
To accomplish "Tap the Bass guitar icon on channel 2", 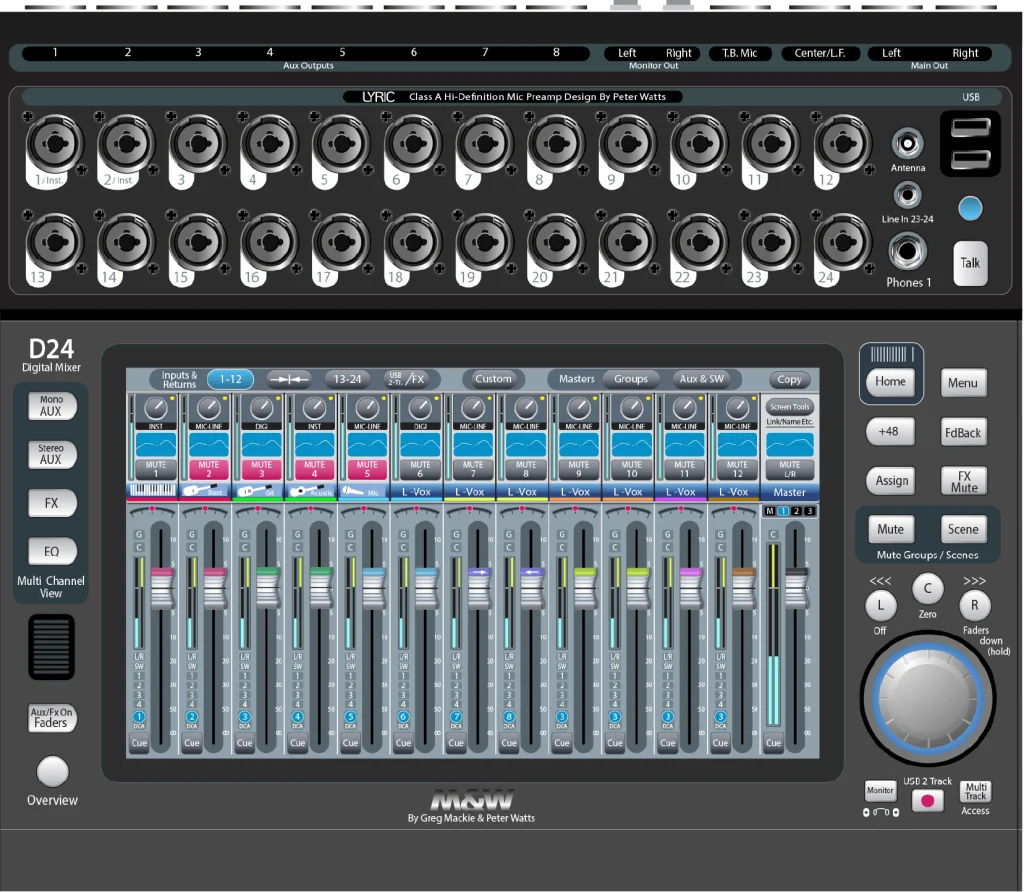I will click(x=200, y=491).
